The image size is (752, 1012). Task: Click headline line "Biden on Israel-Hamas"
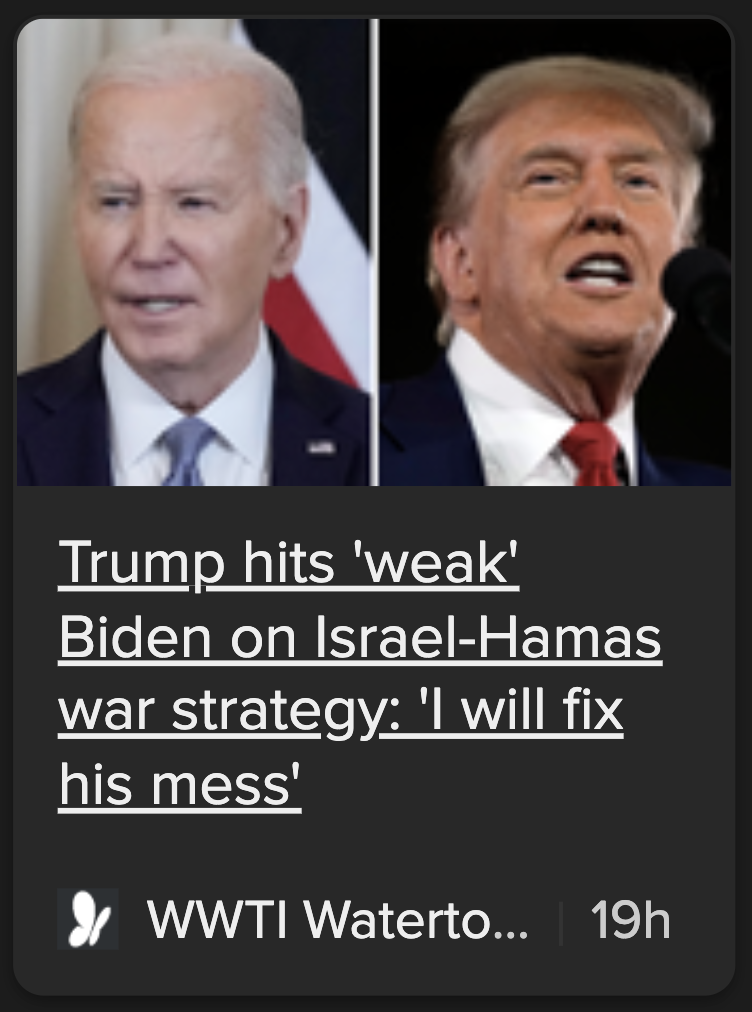pyautogui.click(x=360, y=638)
